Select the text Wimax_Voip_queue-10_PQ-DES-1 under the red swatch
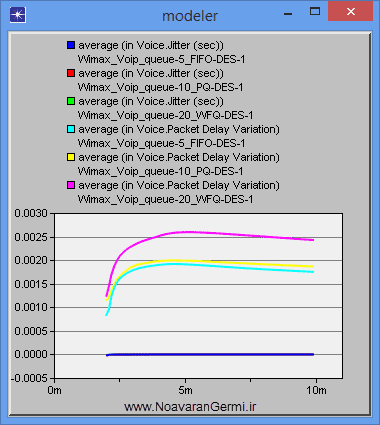 [161, 87]
